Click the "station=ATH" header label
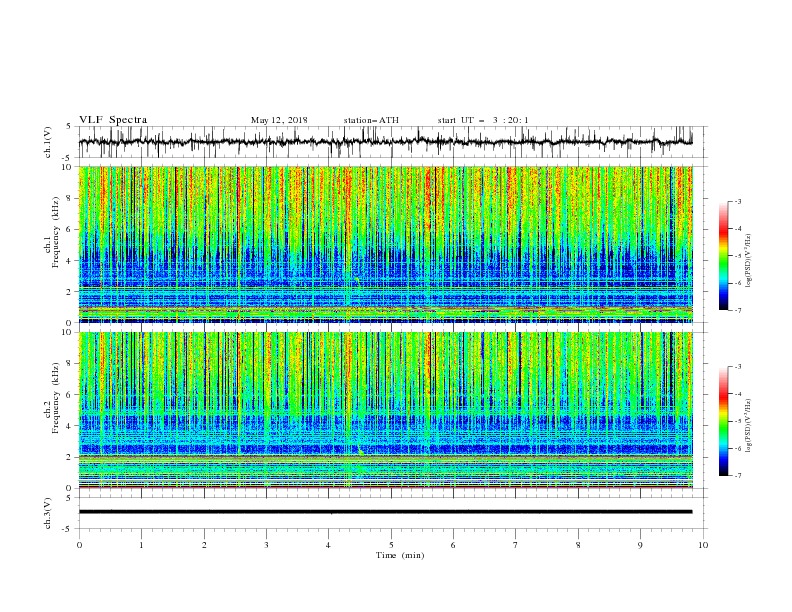 pyautogui.click(x=371, y=120)
